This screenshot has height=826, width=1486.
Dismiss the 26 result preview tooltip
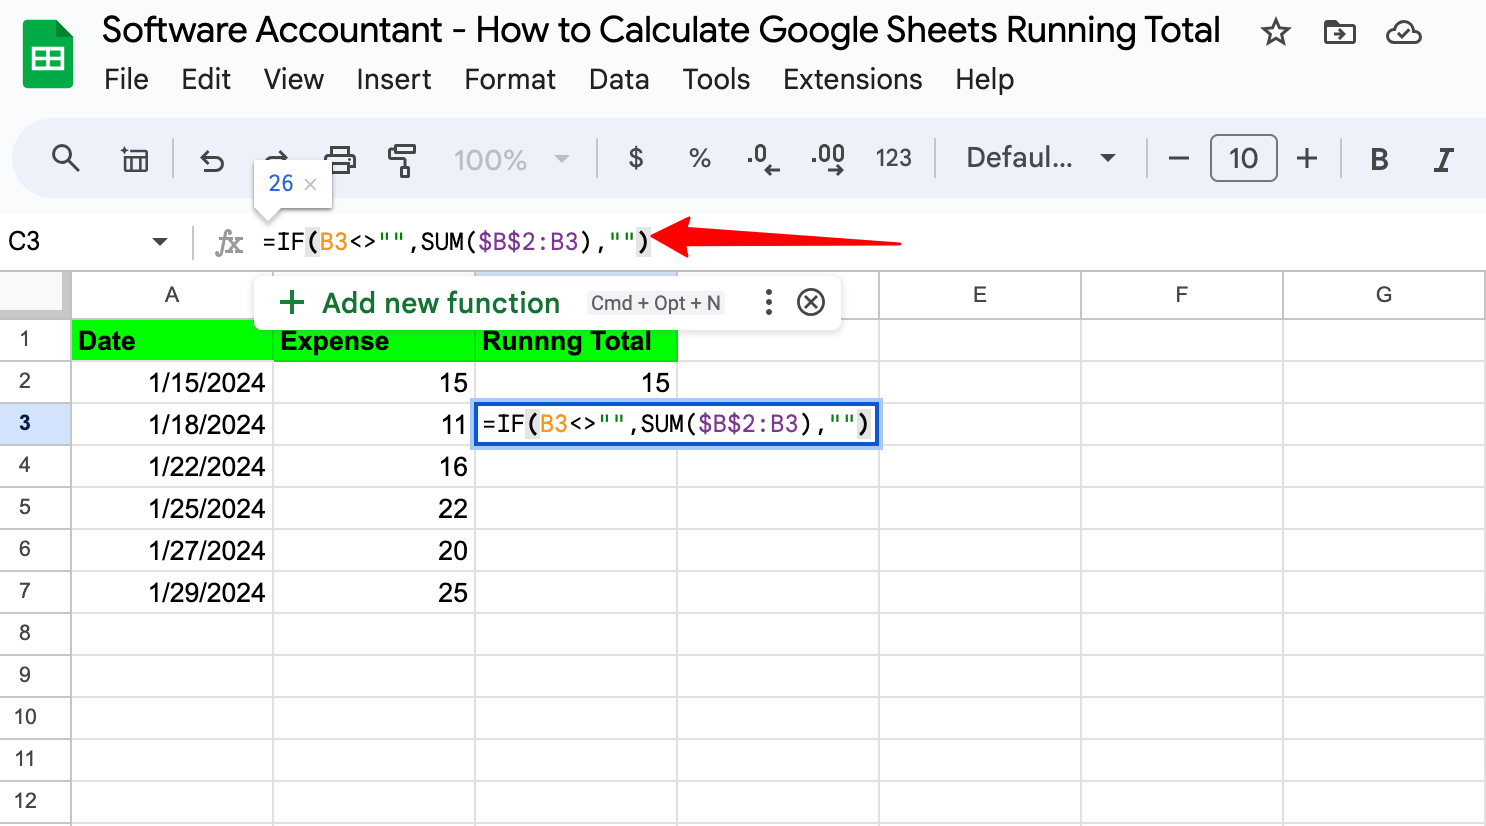[x=310, y=184]
